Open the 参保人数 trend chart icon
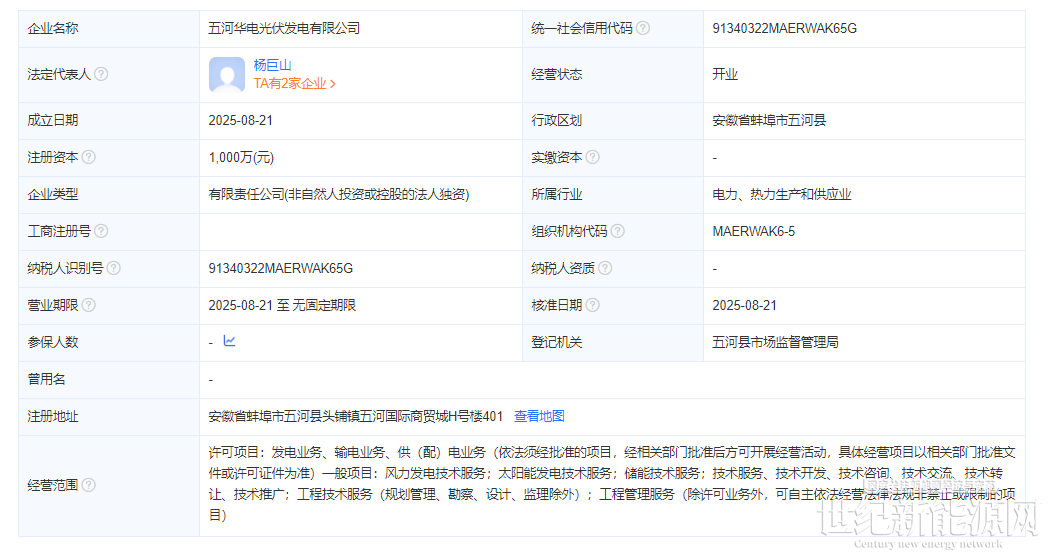 point(230,341)
